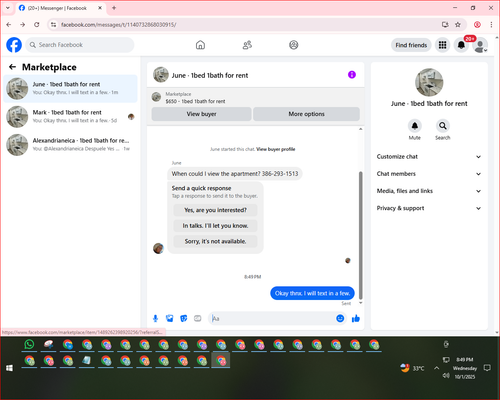
Task: Open the tab search dropdown arrow
Action: click(x=8, y=8)
